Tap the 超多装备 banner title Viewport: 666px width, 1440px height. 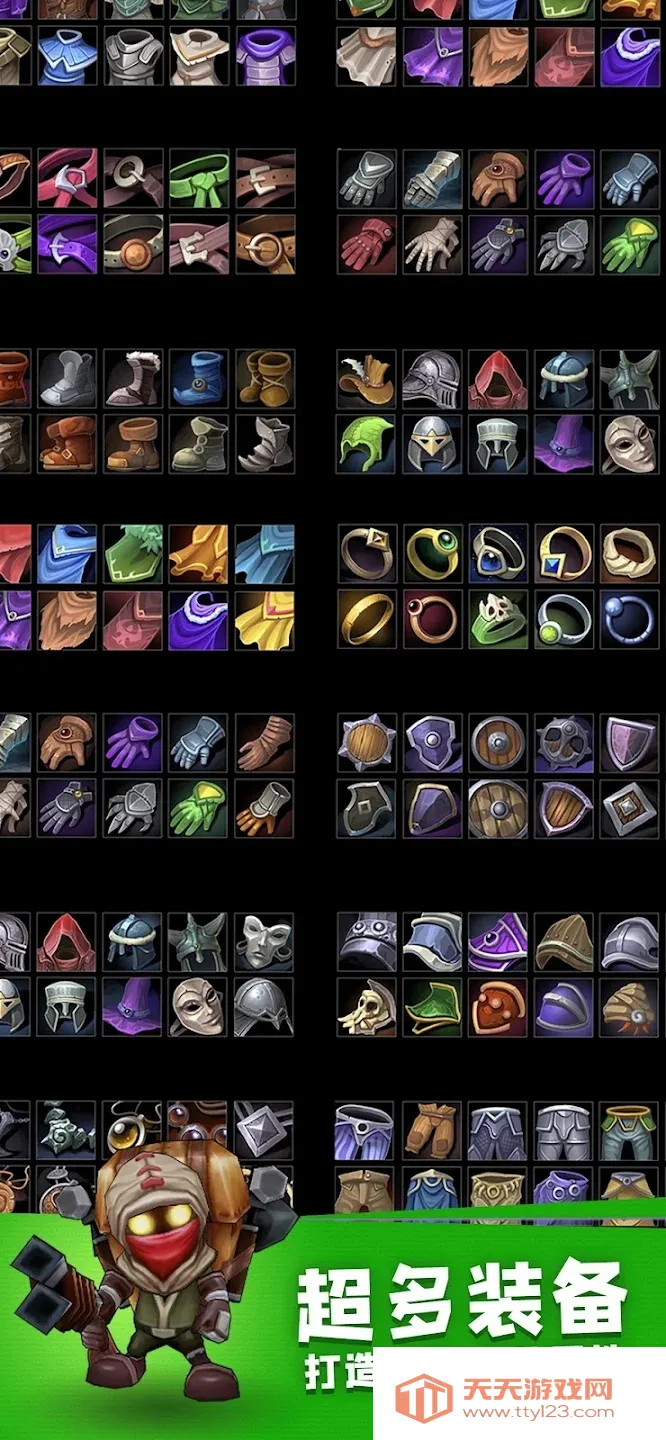461,1301
